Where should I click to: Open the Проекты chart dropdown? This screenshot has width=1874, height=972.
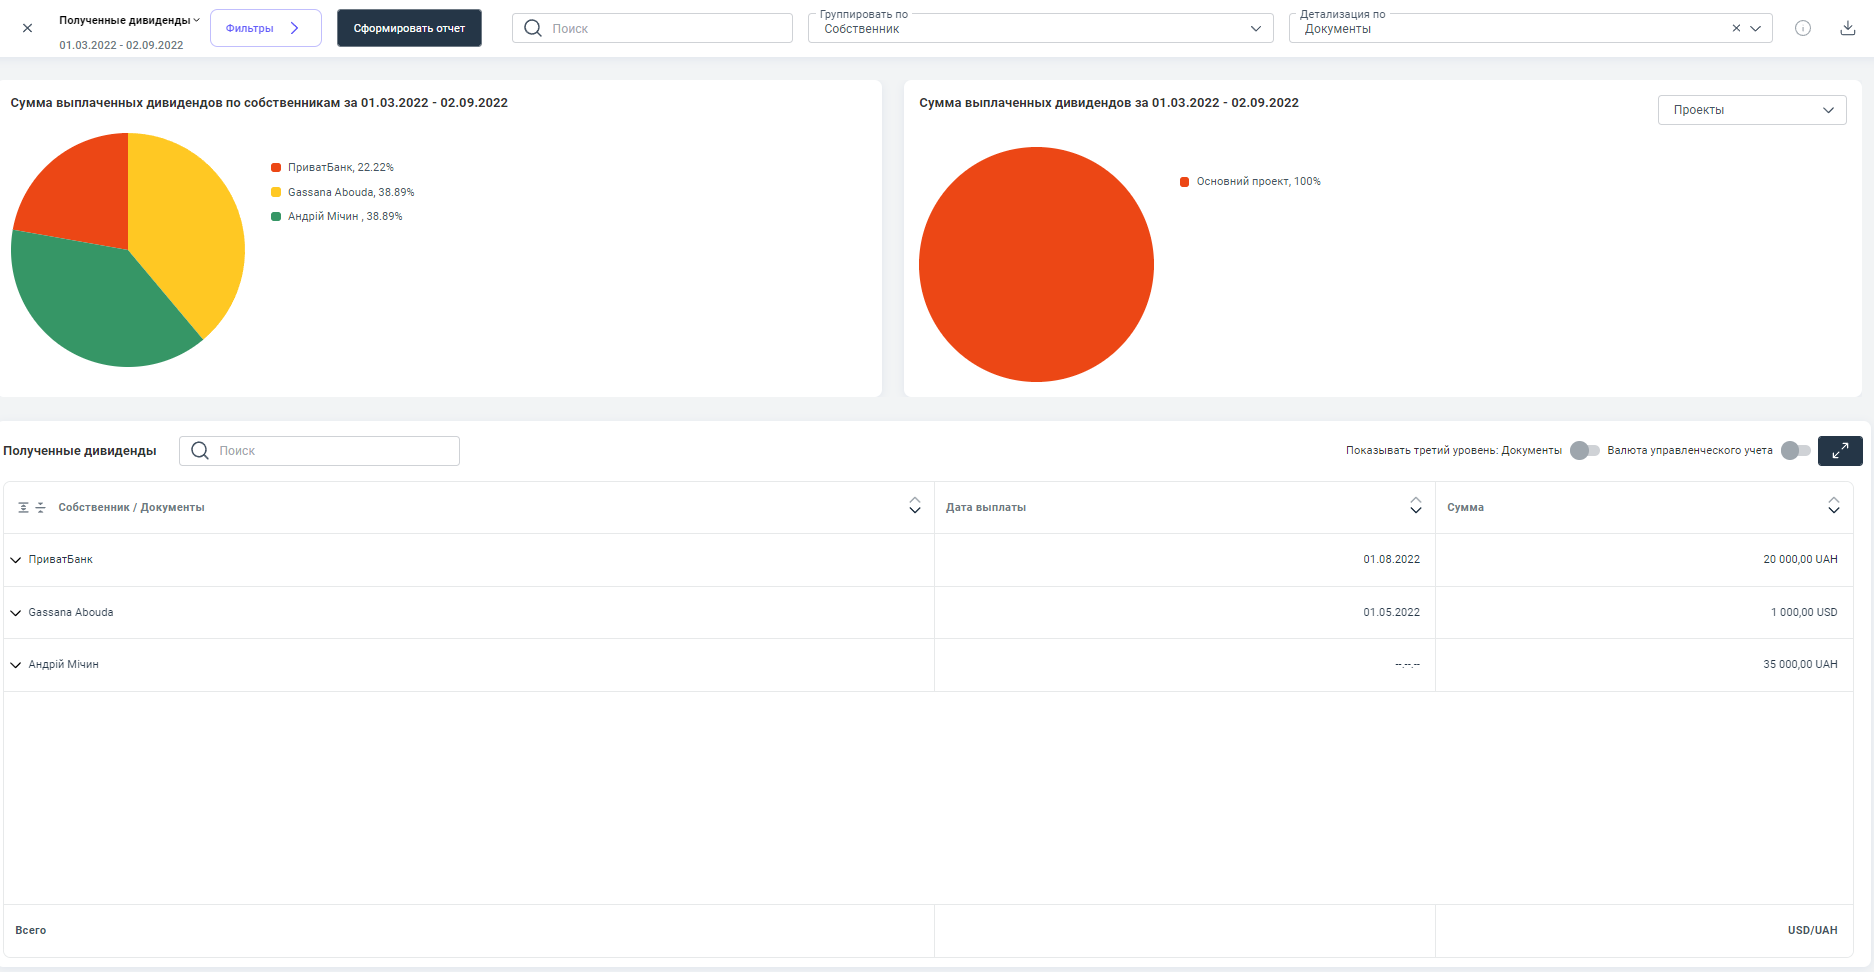(x=1751, y=110)
